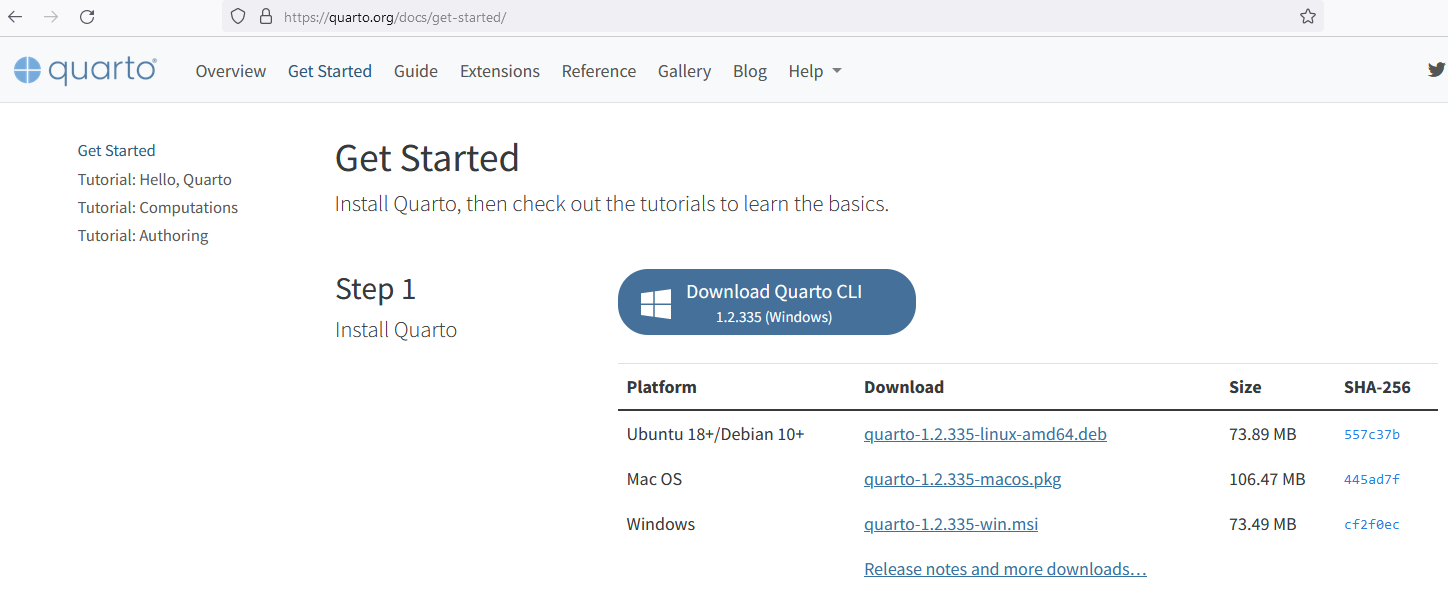Expand the Help dropdown menu
The height and width of the screenshot is (594, 1448).
pyautogui.click(x=815, y=71)
